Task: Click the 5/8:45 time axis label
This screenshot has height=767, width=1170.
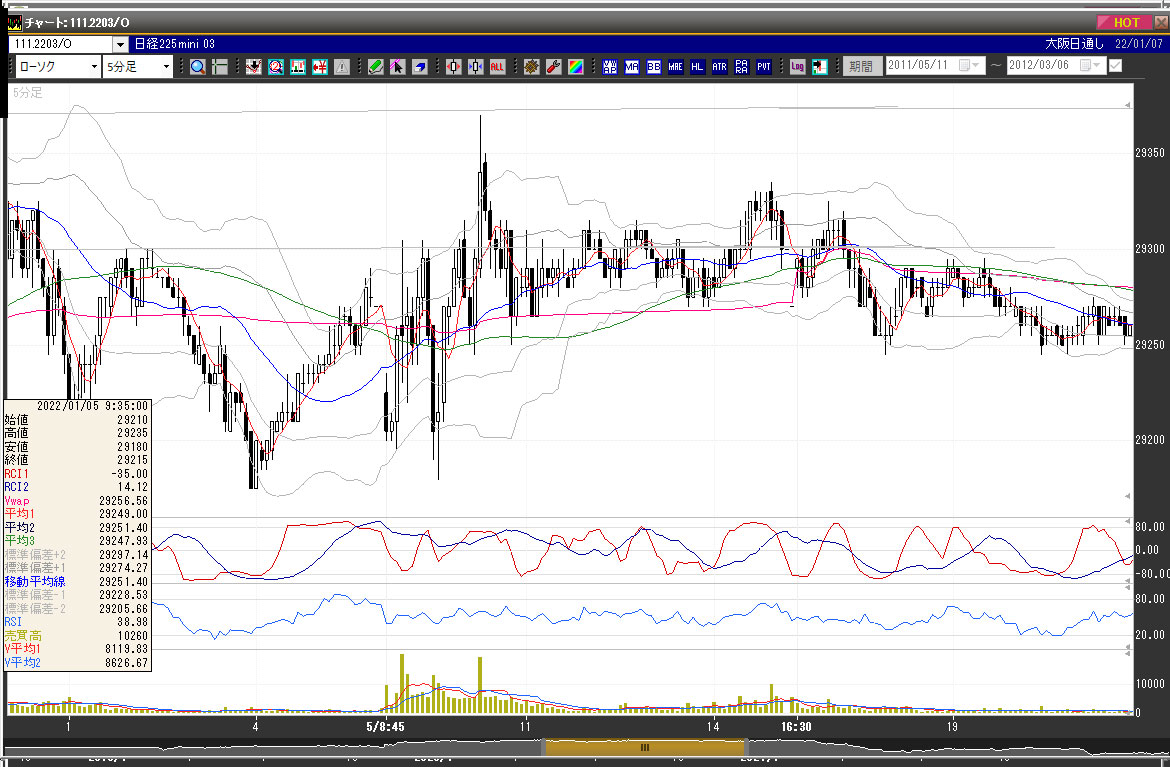Action: (x=386, y=726)
